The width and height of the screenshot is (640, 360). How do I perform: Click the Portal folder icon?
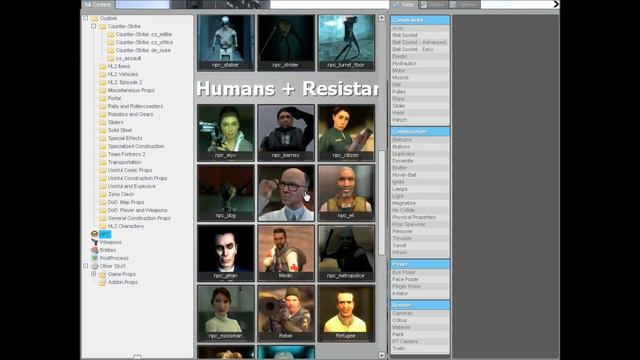[x=102, y=98]
